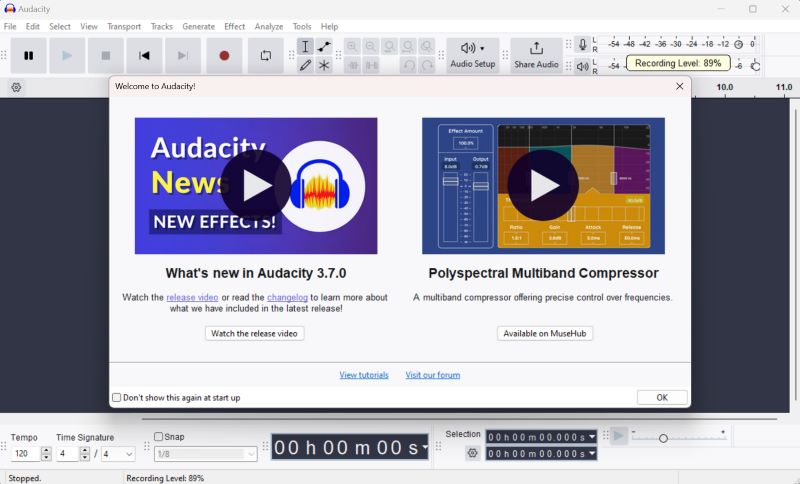Click the Silence audio selection icon

(x=371, y=65)
